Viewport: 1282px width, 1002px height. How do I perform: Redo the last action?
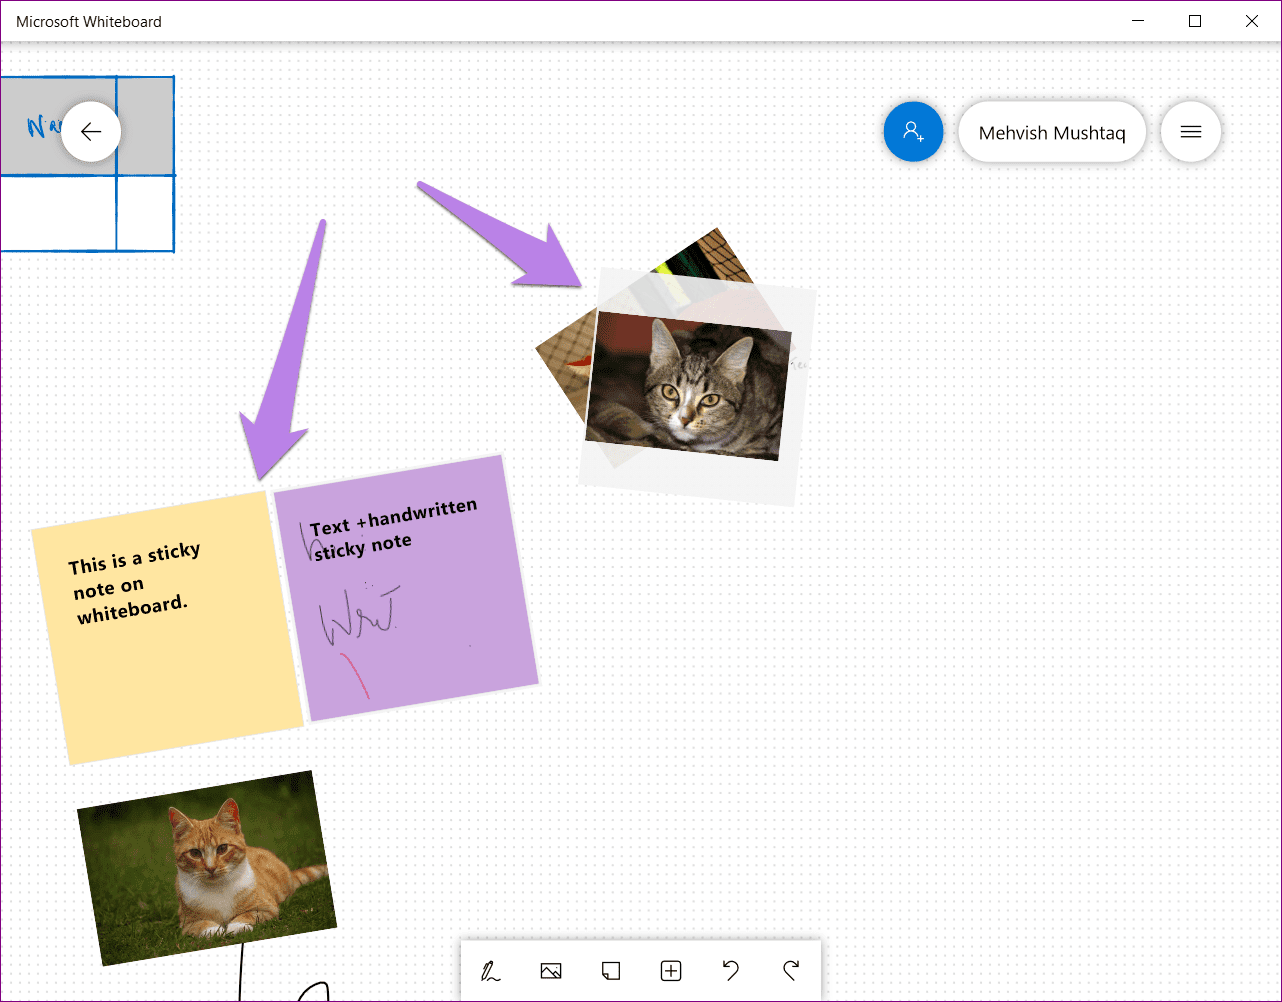coord(791,970)
